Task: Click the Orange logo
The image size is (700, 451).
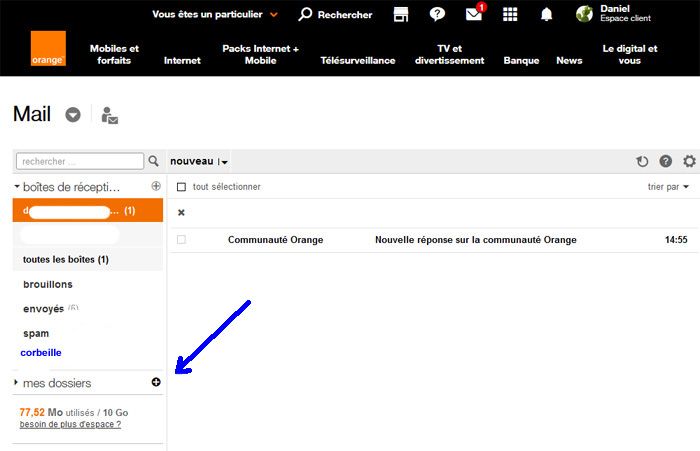Action: pyautogui.click(x=48, y=48)
